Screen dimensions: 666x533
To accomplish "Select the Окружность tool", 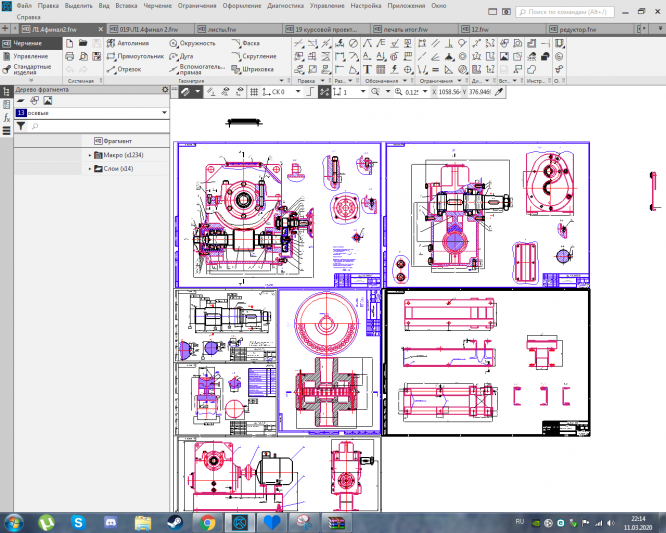I will [x=193, y=43].
